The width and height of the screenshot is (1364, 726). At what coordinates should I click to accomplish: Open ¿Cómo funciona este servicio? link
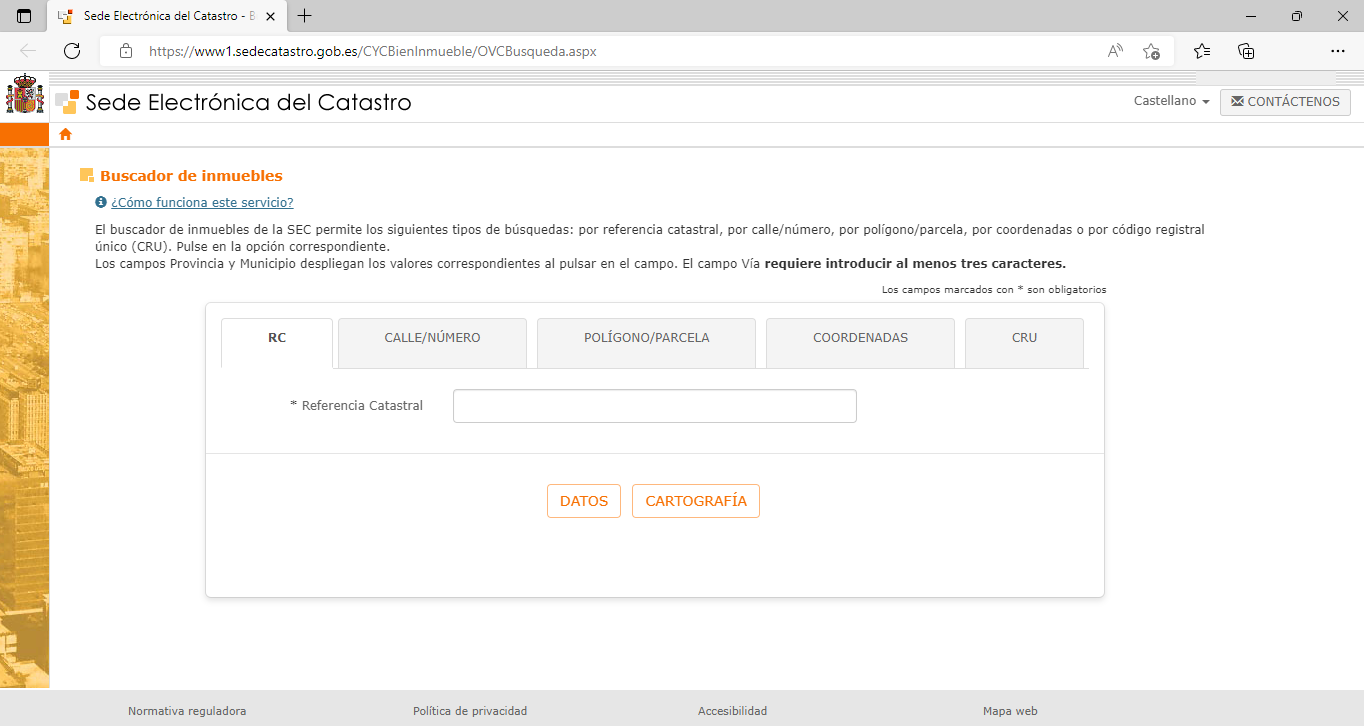tap(202, 202)
